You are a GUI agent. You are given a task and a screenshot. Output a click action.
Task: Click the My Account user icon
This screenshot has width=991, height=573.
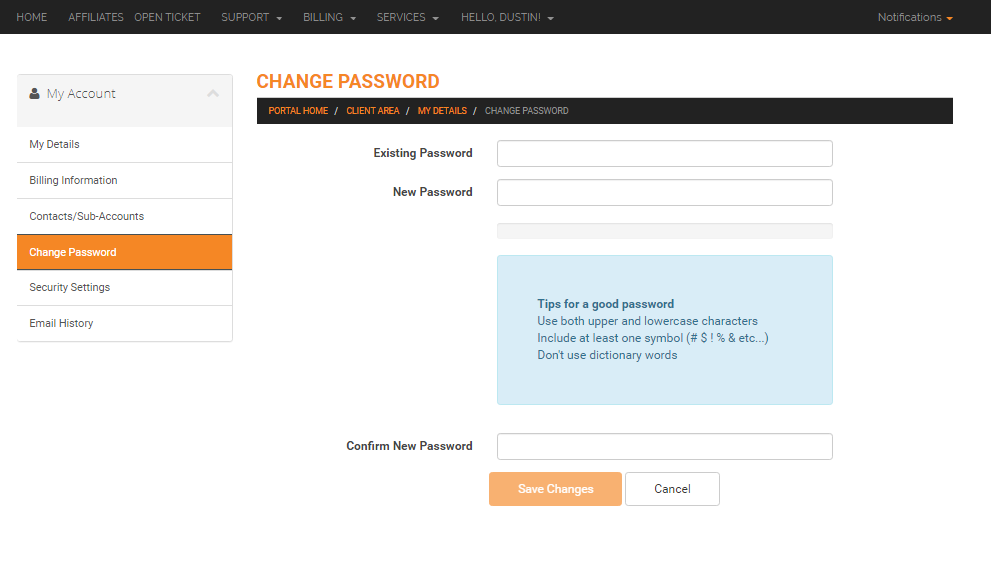pyautogui.click(x=35, y=93)
